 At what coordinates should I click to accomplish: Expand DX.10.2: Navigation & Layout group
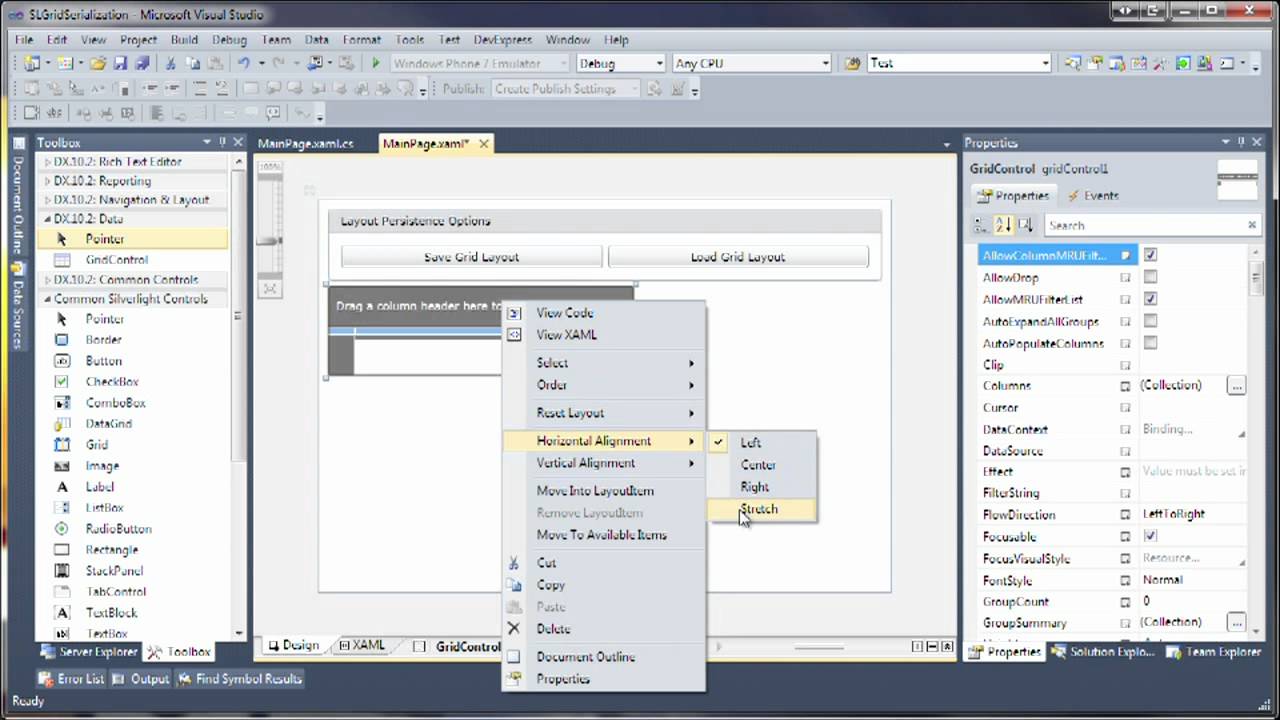(47, 200)
